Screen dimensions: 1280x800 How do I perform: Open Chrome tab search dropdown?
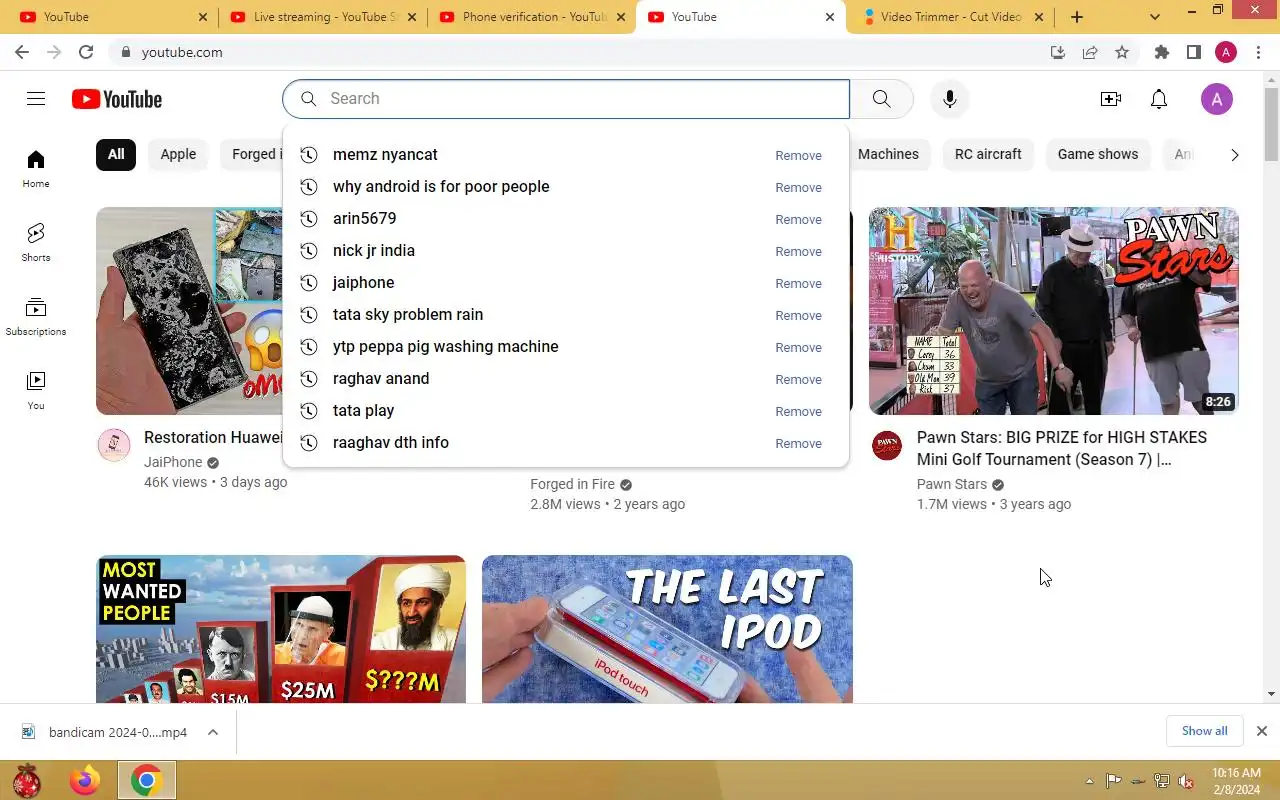[x=1155, y=17]
